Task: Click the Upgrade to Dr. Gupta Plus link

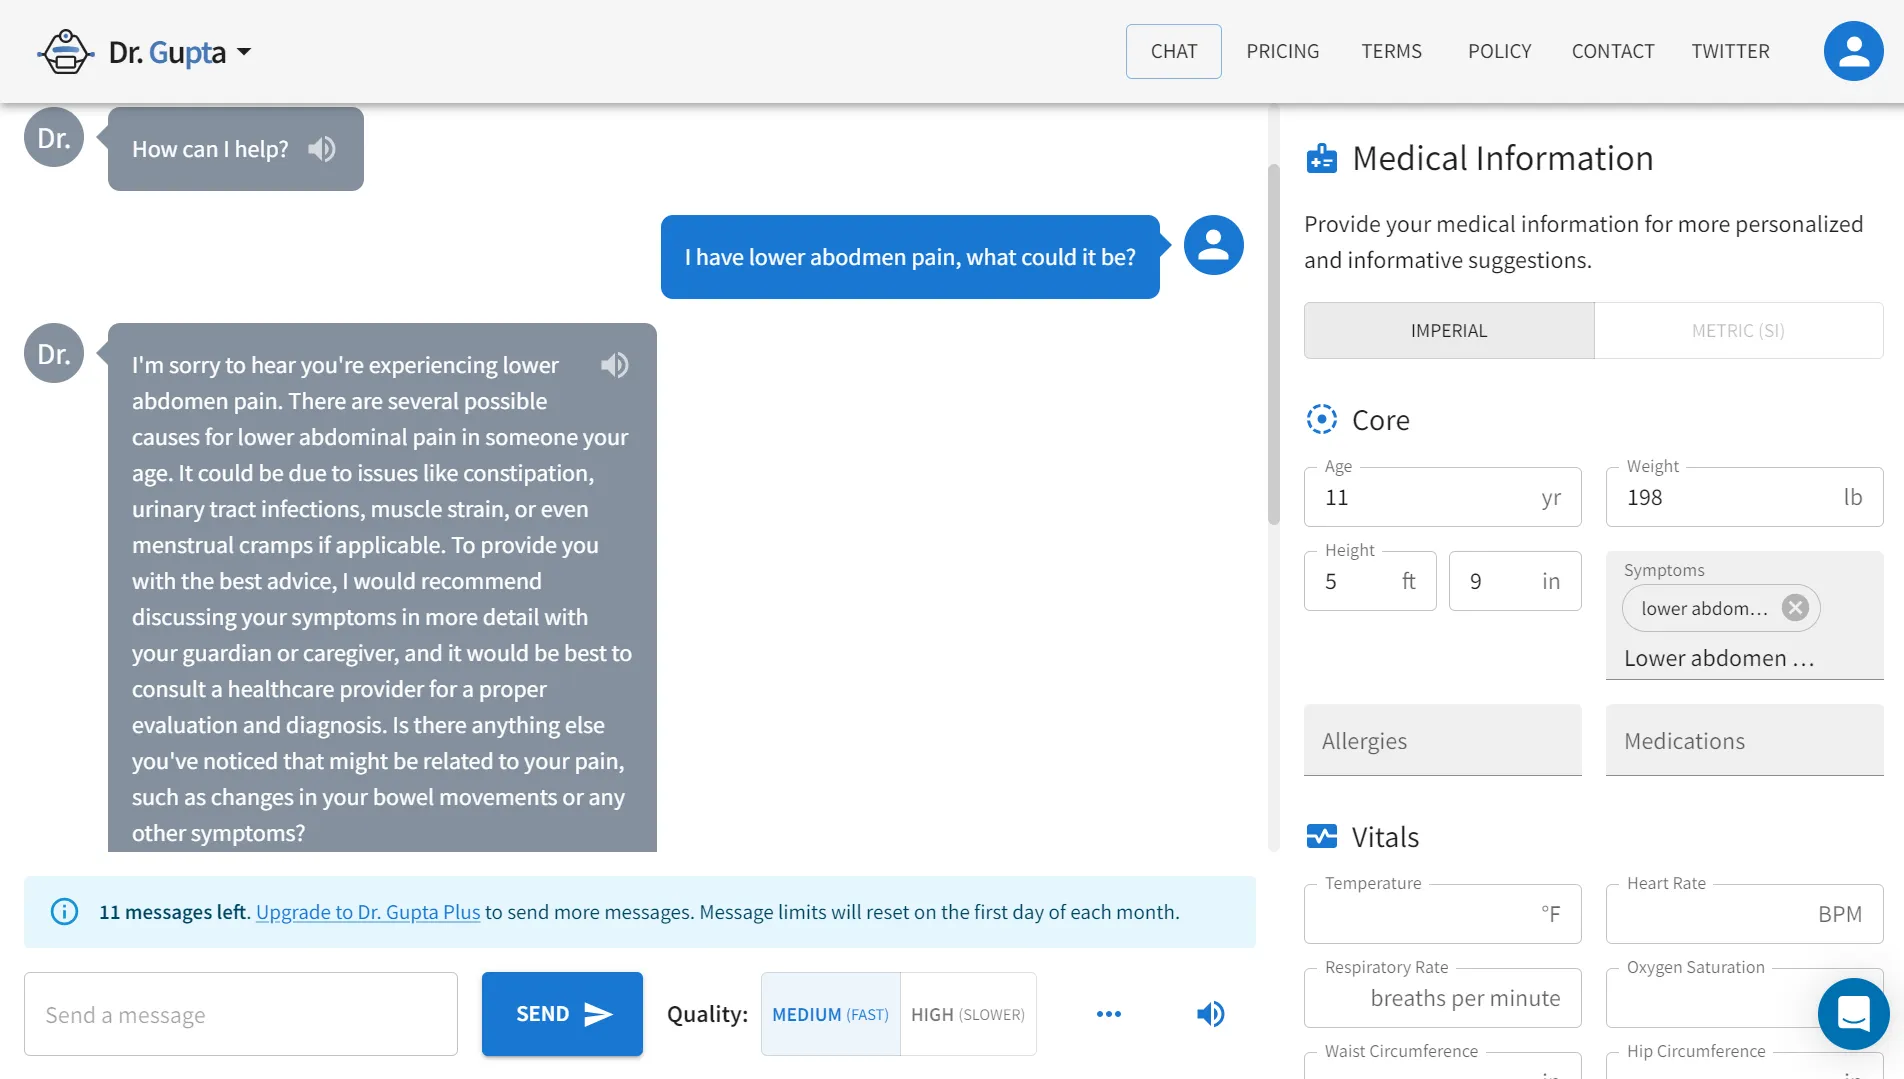Action: [x=368, y=912]
